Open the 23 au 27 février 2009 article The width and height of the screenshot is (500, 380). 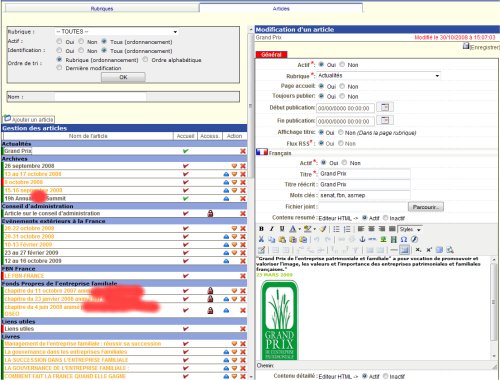tap(31, 253)
